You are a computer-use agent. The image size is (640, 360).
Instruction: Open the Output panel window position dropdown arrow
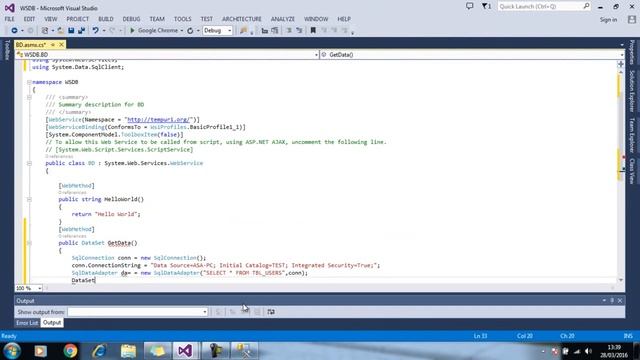pyautogui.click(x=604, y=300)
